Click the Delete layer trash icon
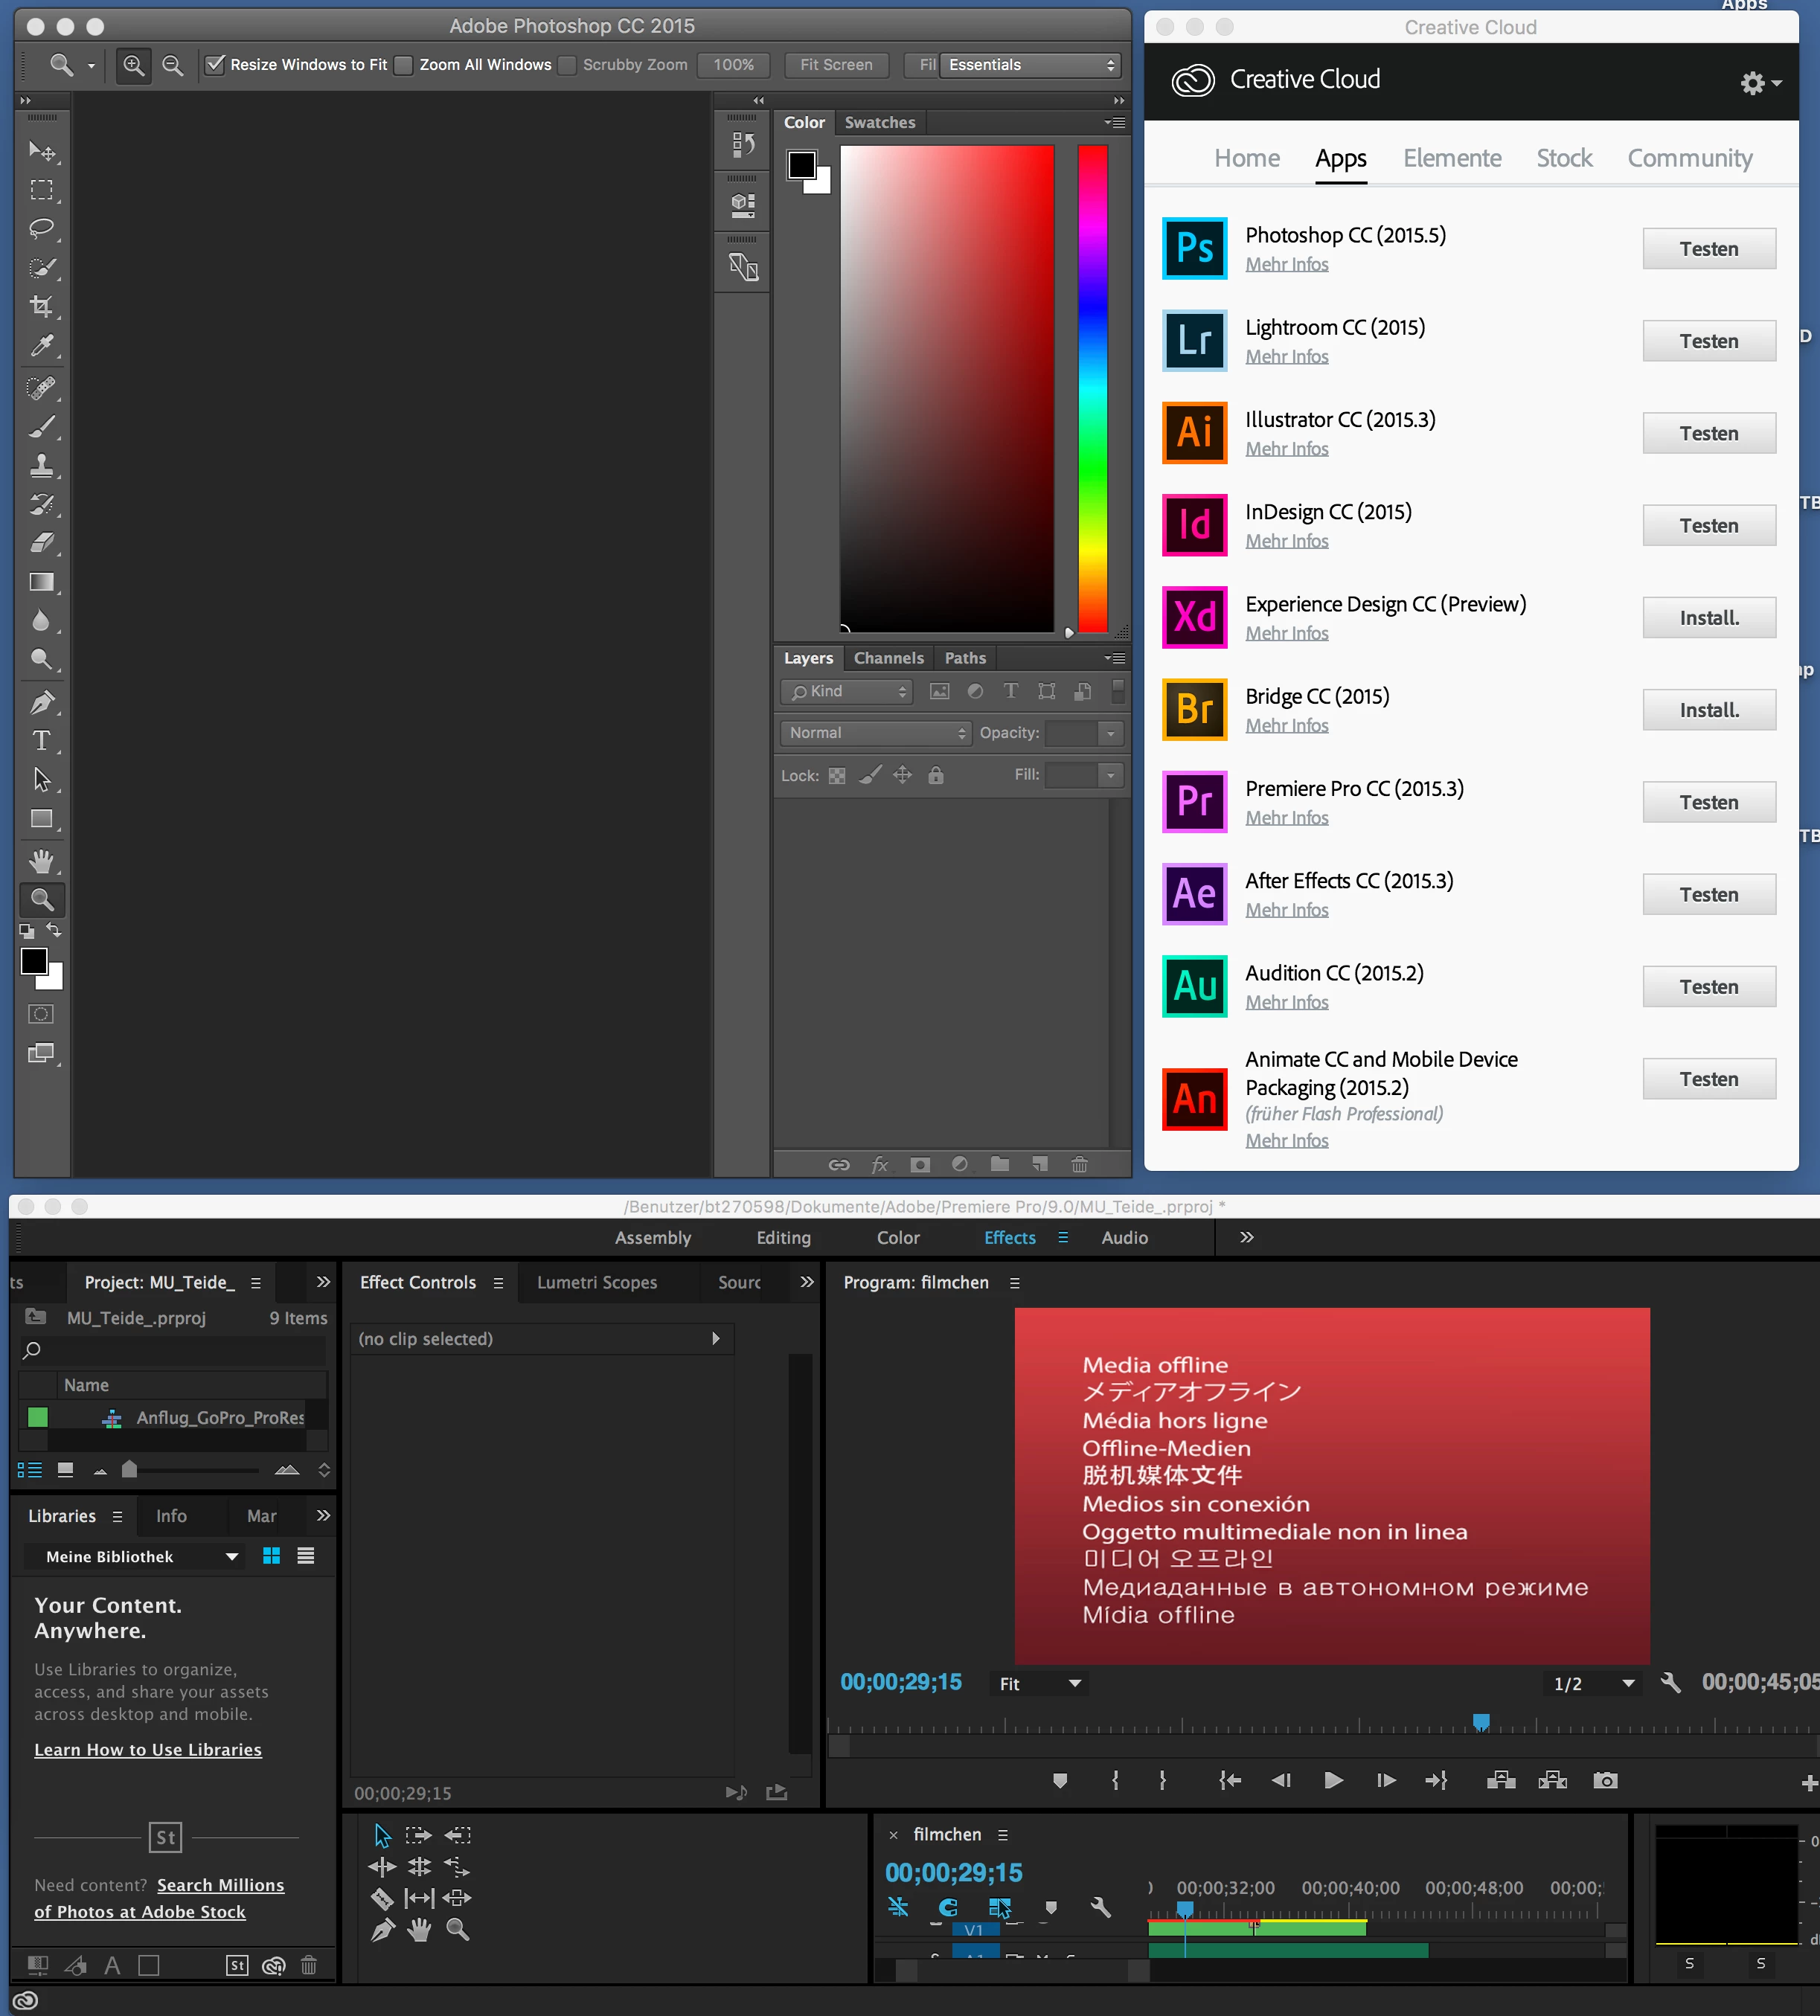 [1079, 1164]
